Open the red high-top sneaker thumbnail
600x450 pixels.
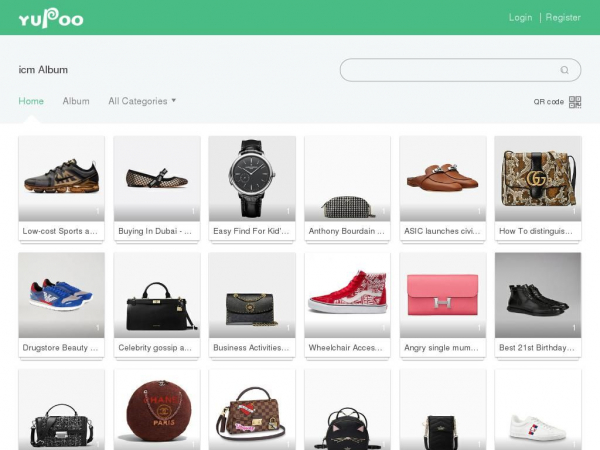[347, 295]
